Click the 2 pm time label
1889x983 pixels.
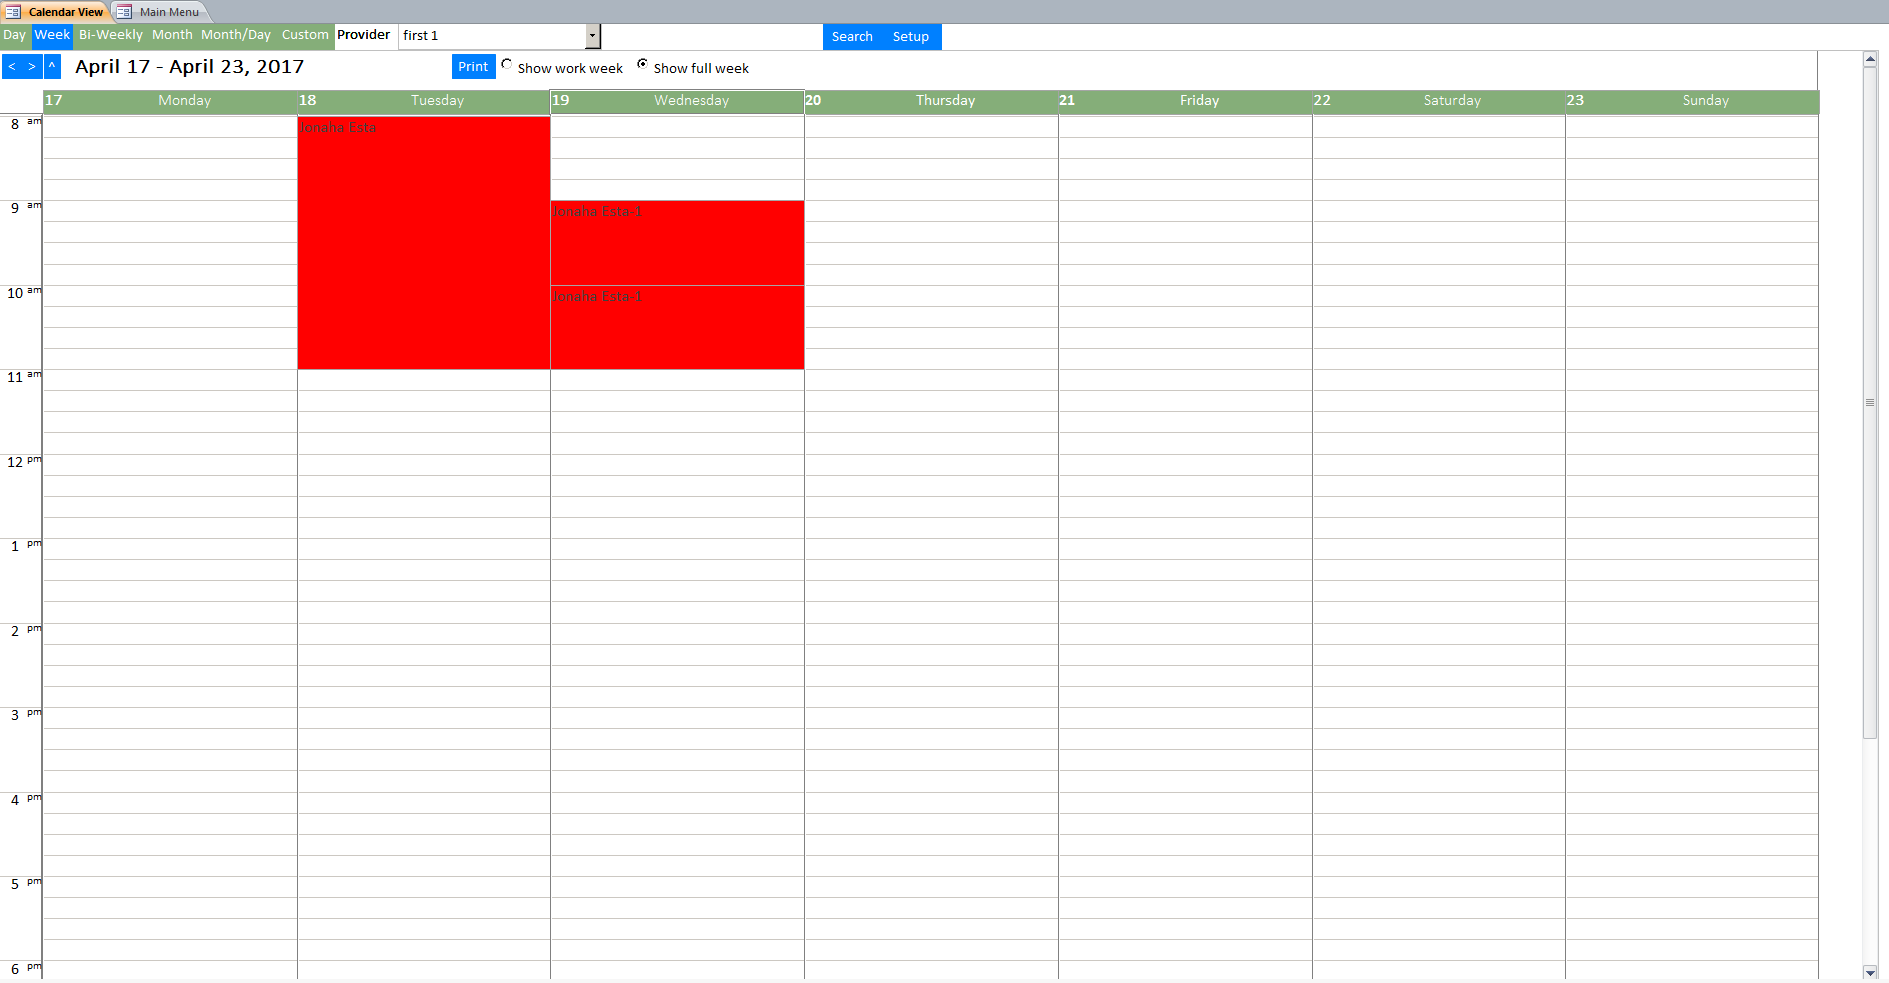click(x=26, y=631)
